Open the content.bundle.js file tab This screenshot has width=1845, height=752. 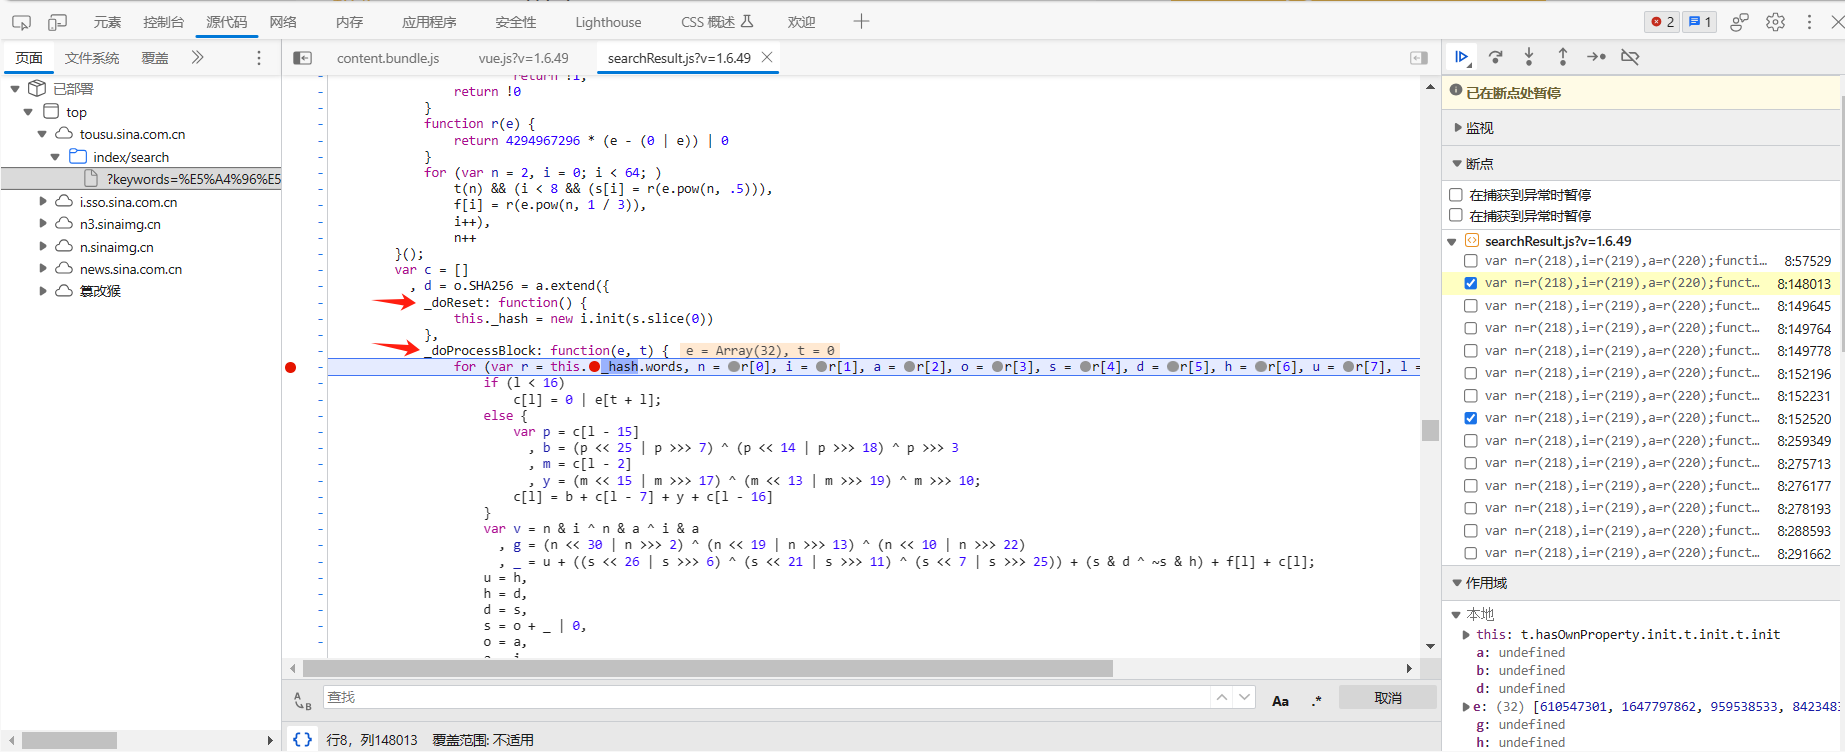tap(388, 58)
